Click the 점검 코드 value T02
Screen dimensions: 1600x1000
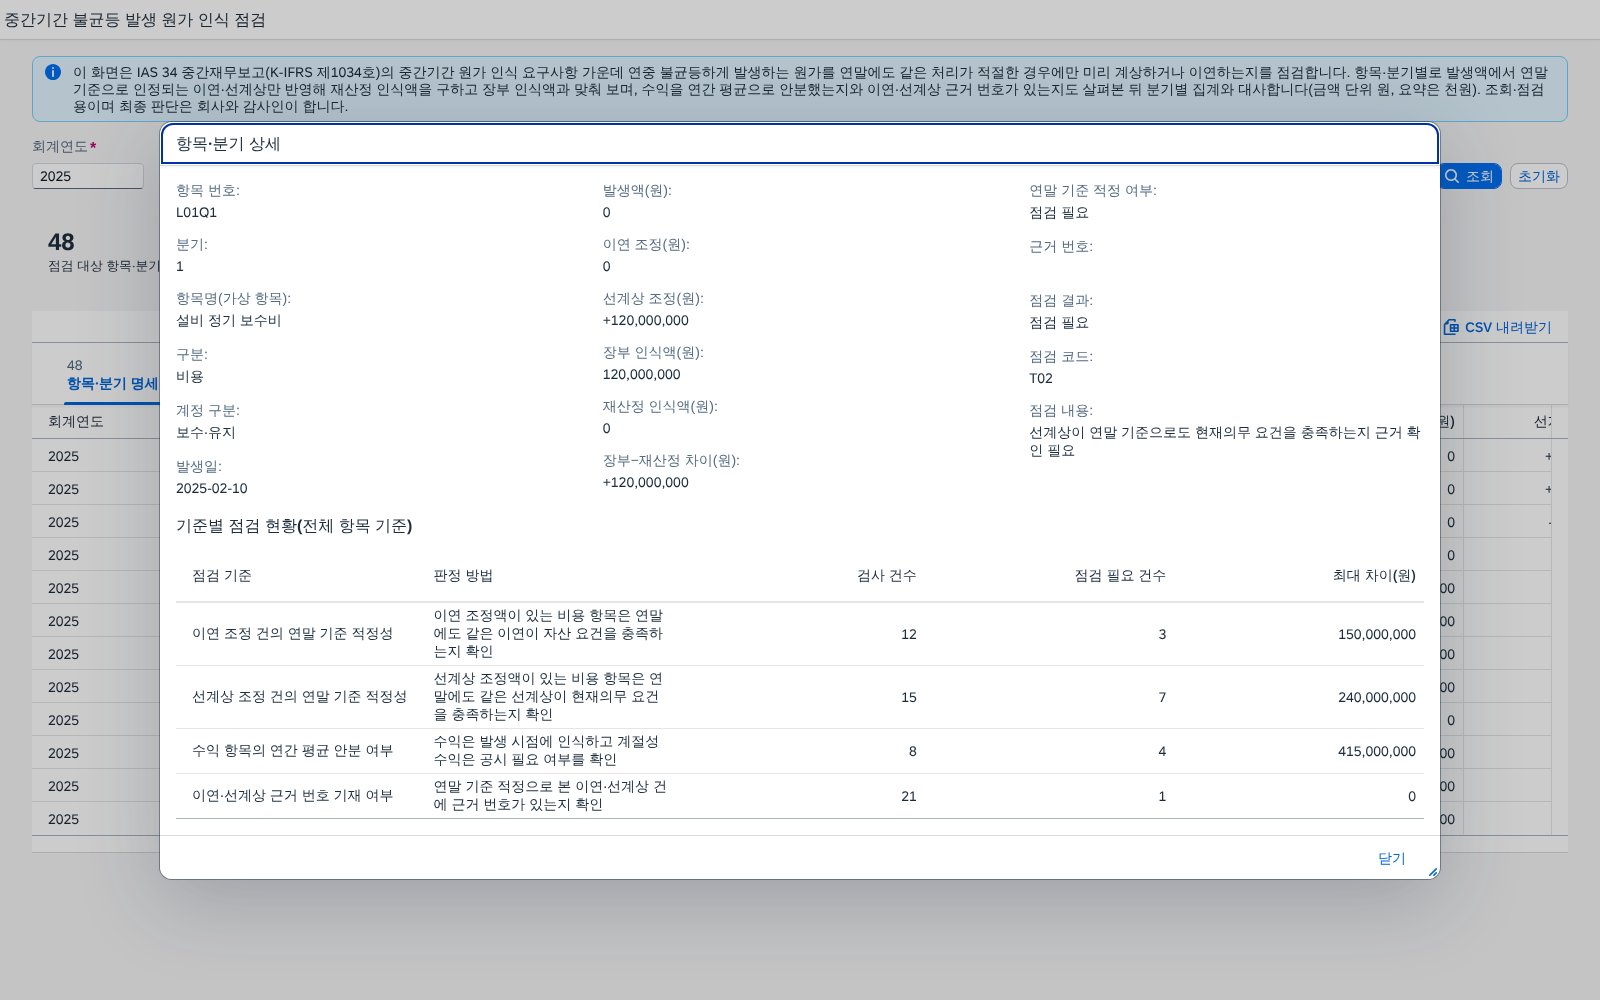coord(1041,378)
